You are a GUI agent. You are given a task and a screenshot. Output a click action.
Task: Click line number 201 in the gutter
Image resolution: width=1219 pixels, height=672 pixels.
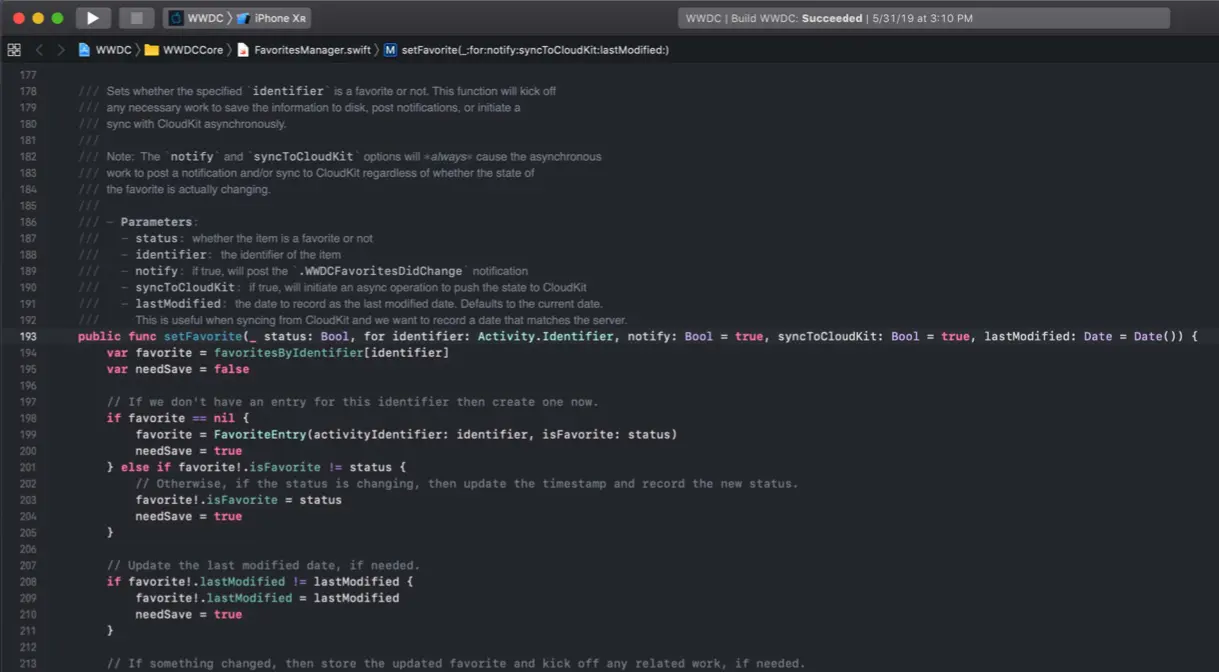point(27,467)
